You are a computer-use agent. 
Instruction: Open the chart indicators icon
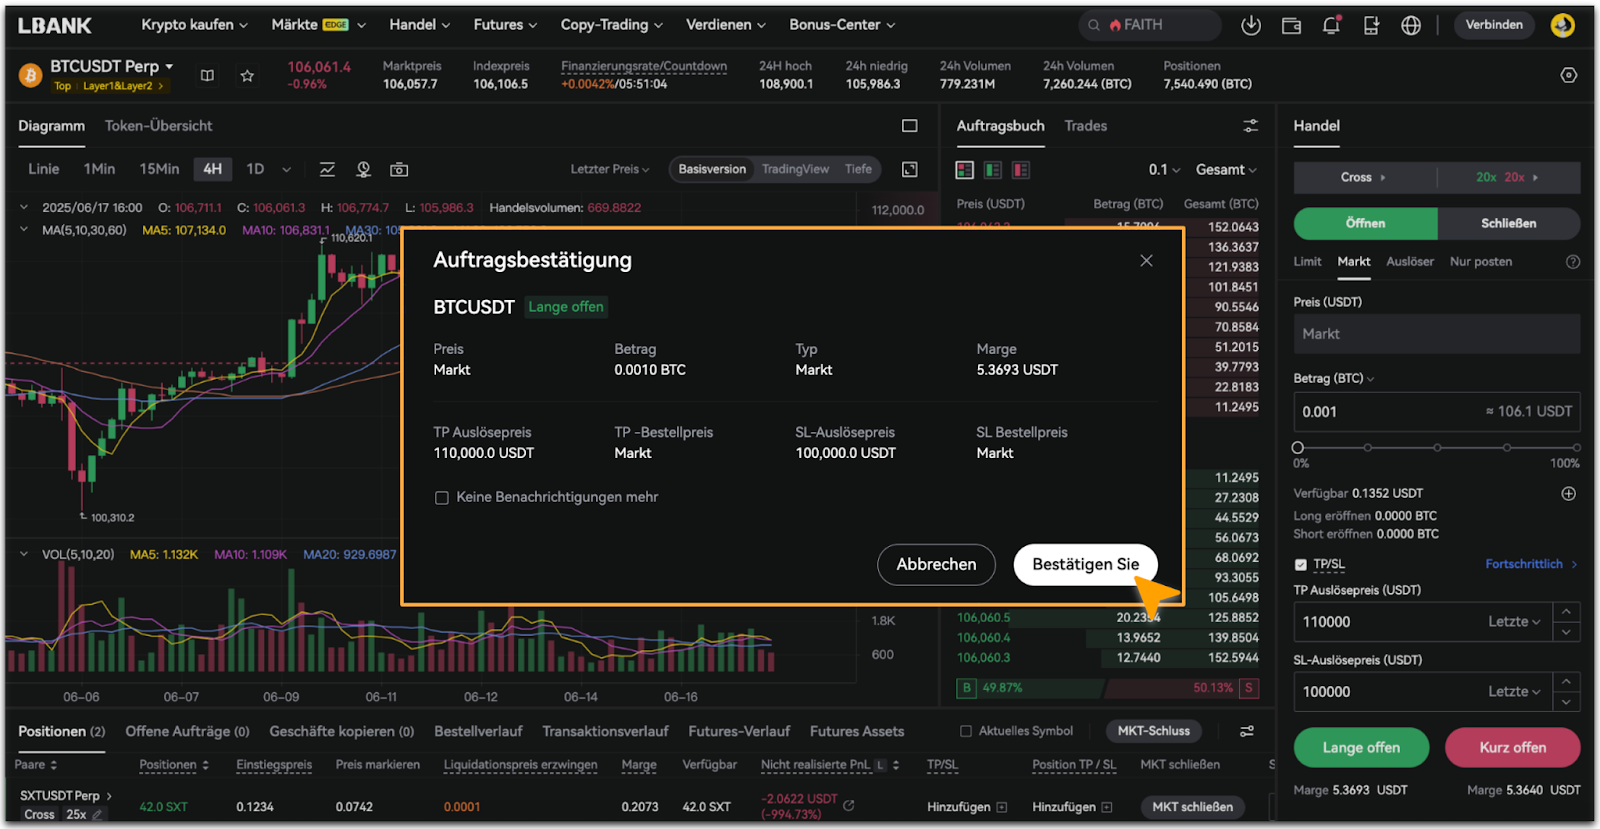click(327, 169)
